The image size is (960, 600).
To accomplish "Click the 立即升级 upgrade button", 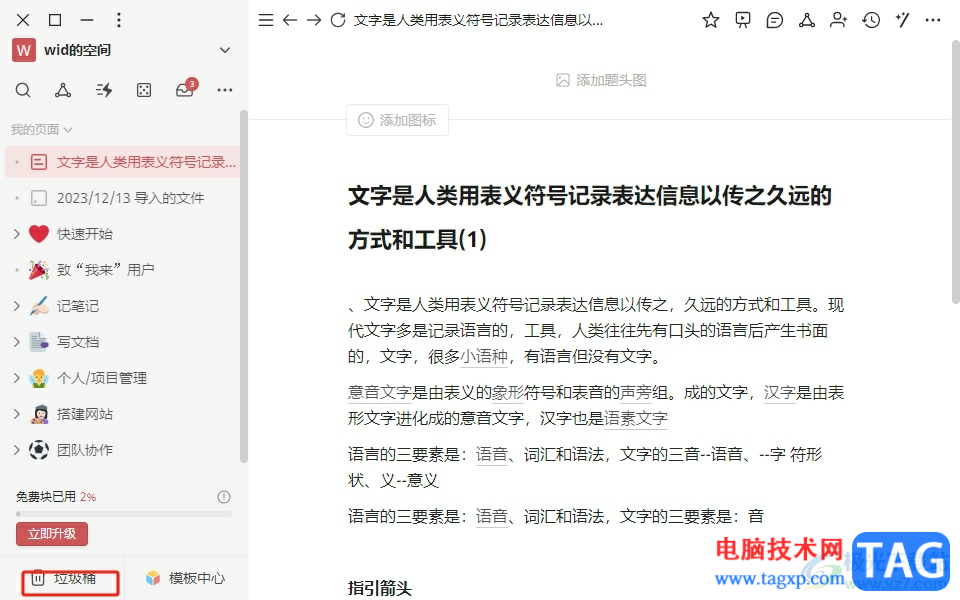I will pyautogui.click(x=52, y=534).
